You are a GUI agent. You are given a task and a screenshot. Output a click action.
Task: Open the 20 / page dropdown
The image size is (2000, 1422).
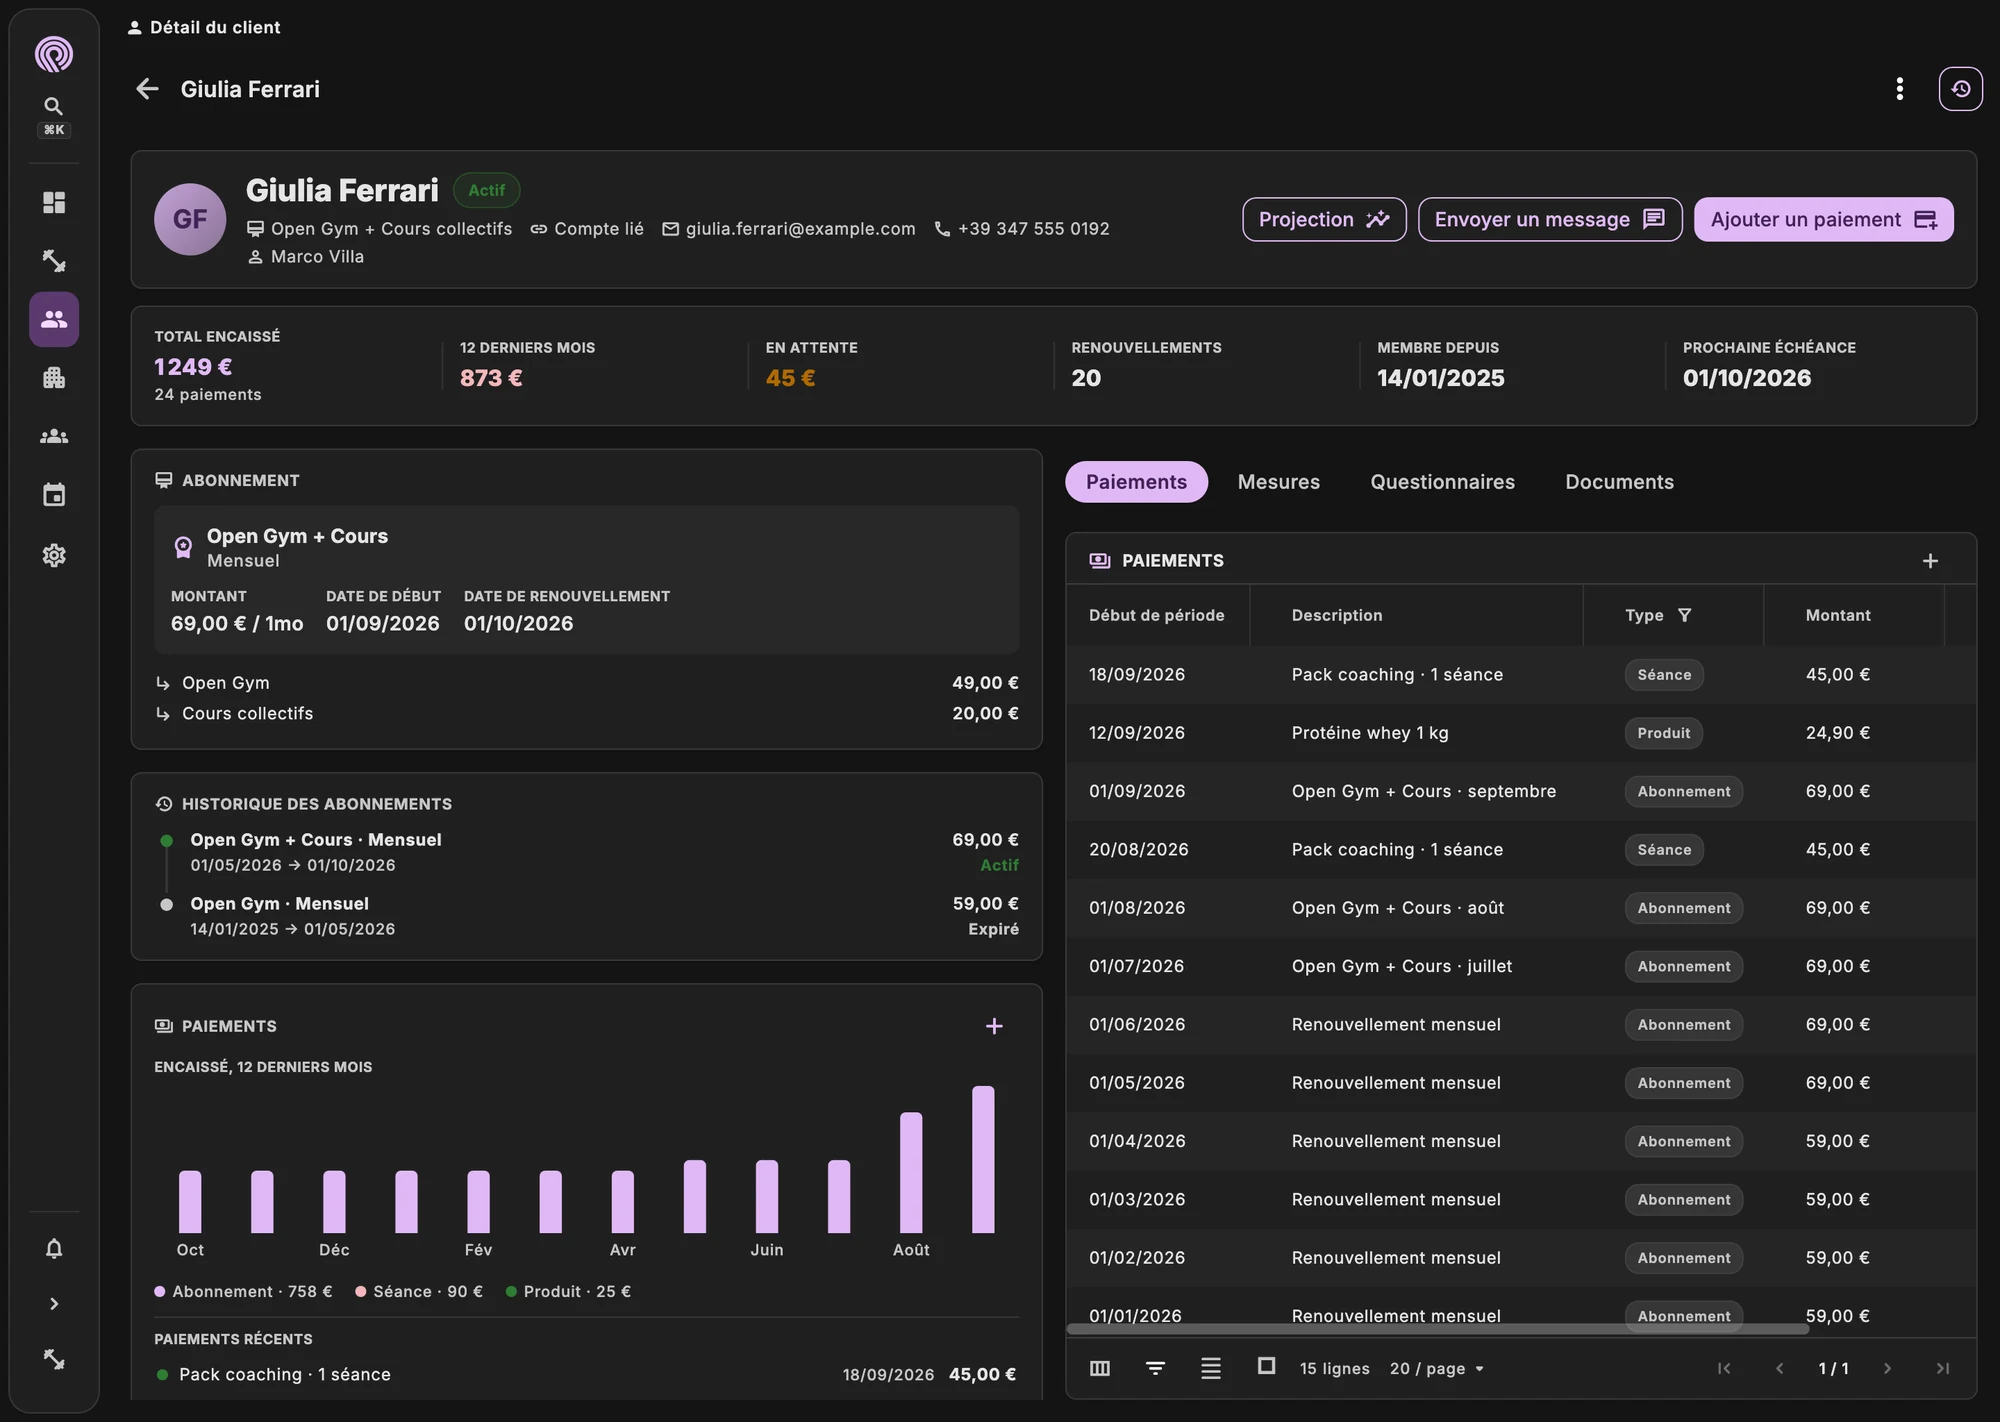(x=1437, y=1368)
